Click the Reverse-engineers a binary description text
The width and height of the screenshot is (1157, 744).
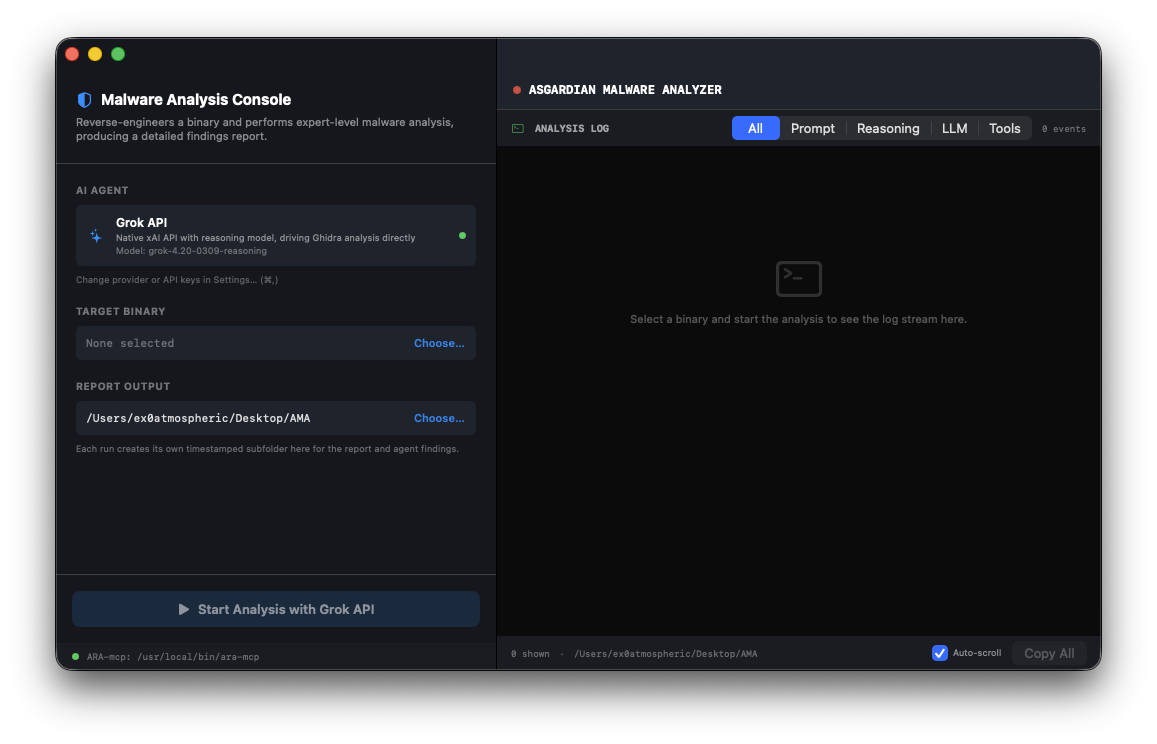click(265, 129)
